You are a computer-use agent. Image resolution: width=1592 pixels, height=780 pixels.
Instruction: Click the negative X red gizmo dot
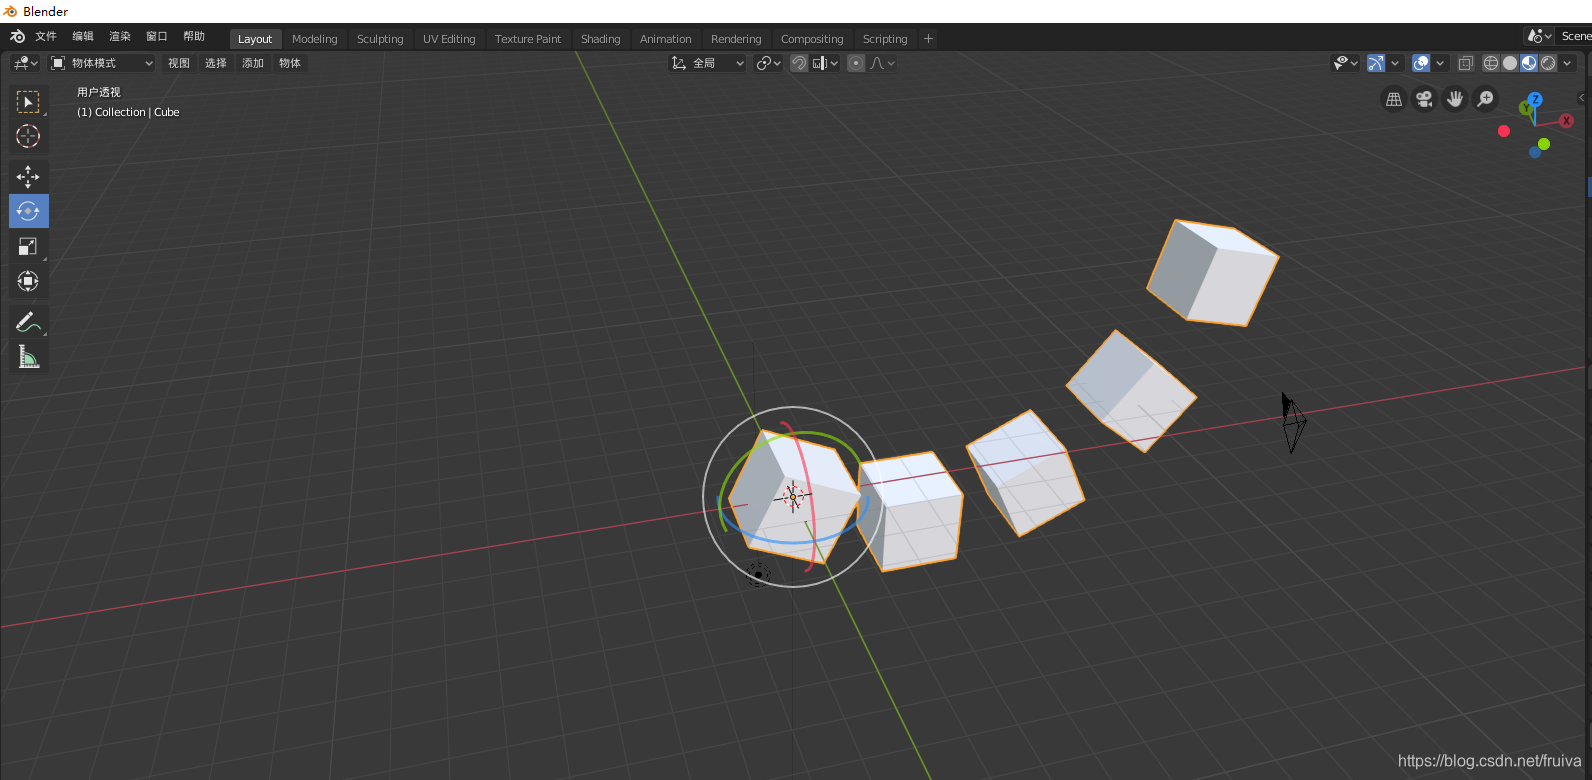(1503, 131)
